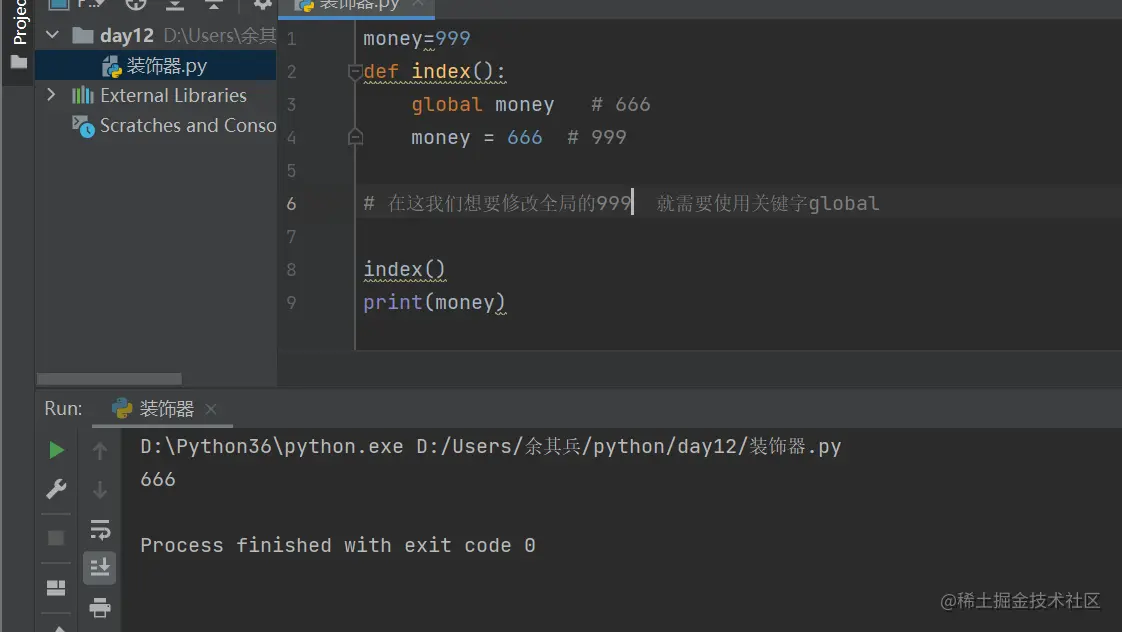Expand External Libraries node
The height and width of the screenshot is (632, 1122).
51,94
